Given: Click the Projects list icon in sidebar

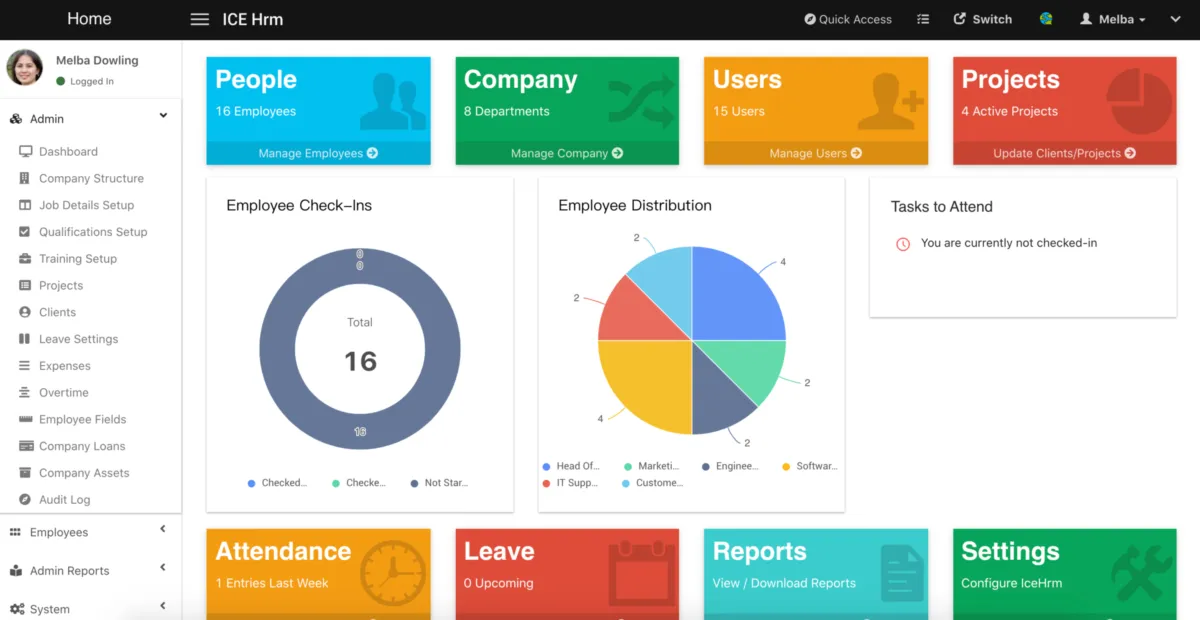Looking at the screenshot, I should (x=25, y=285).
